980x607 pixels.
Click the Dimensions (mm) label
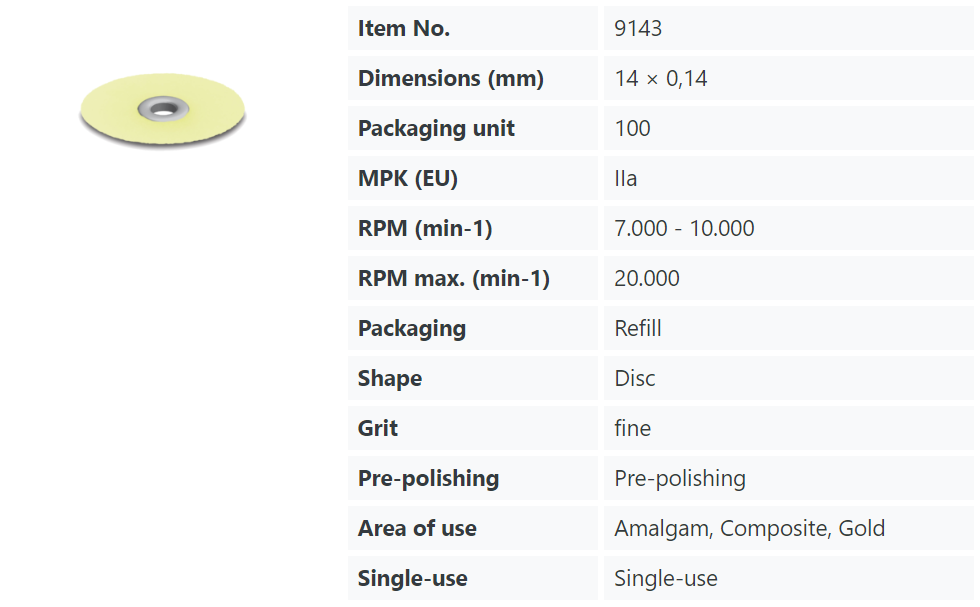pos(451,78)
